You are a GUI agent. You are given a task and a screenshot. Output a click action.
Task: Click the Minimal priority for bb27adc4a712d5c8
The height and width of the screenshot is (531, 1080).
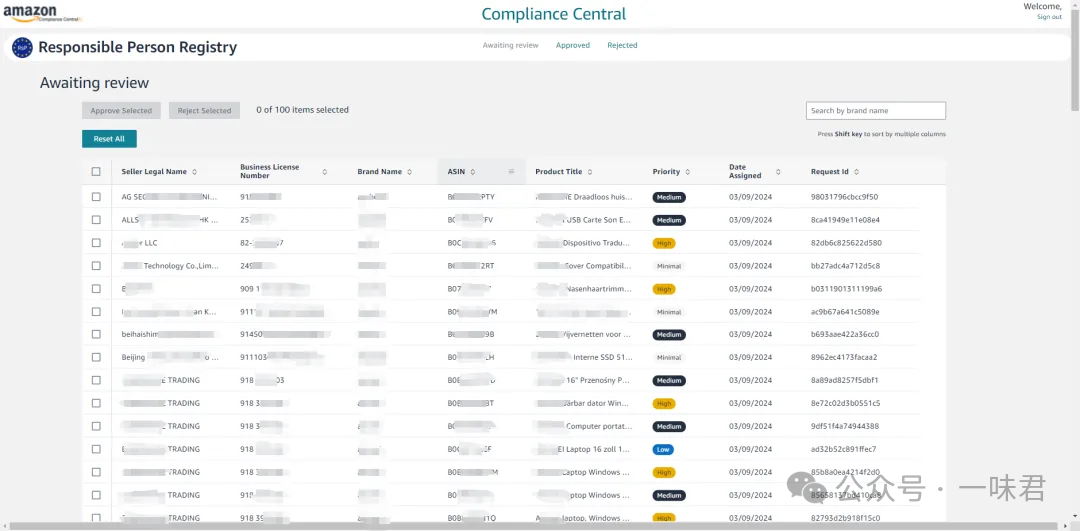coord(669,266)
